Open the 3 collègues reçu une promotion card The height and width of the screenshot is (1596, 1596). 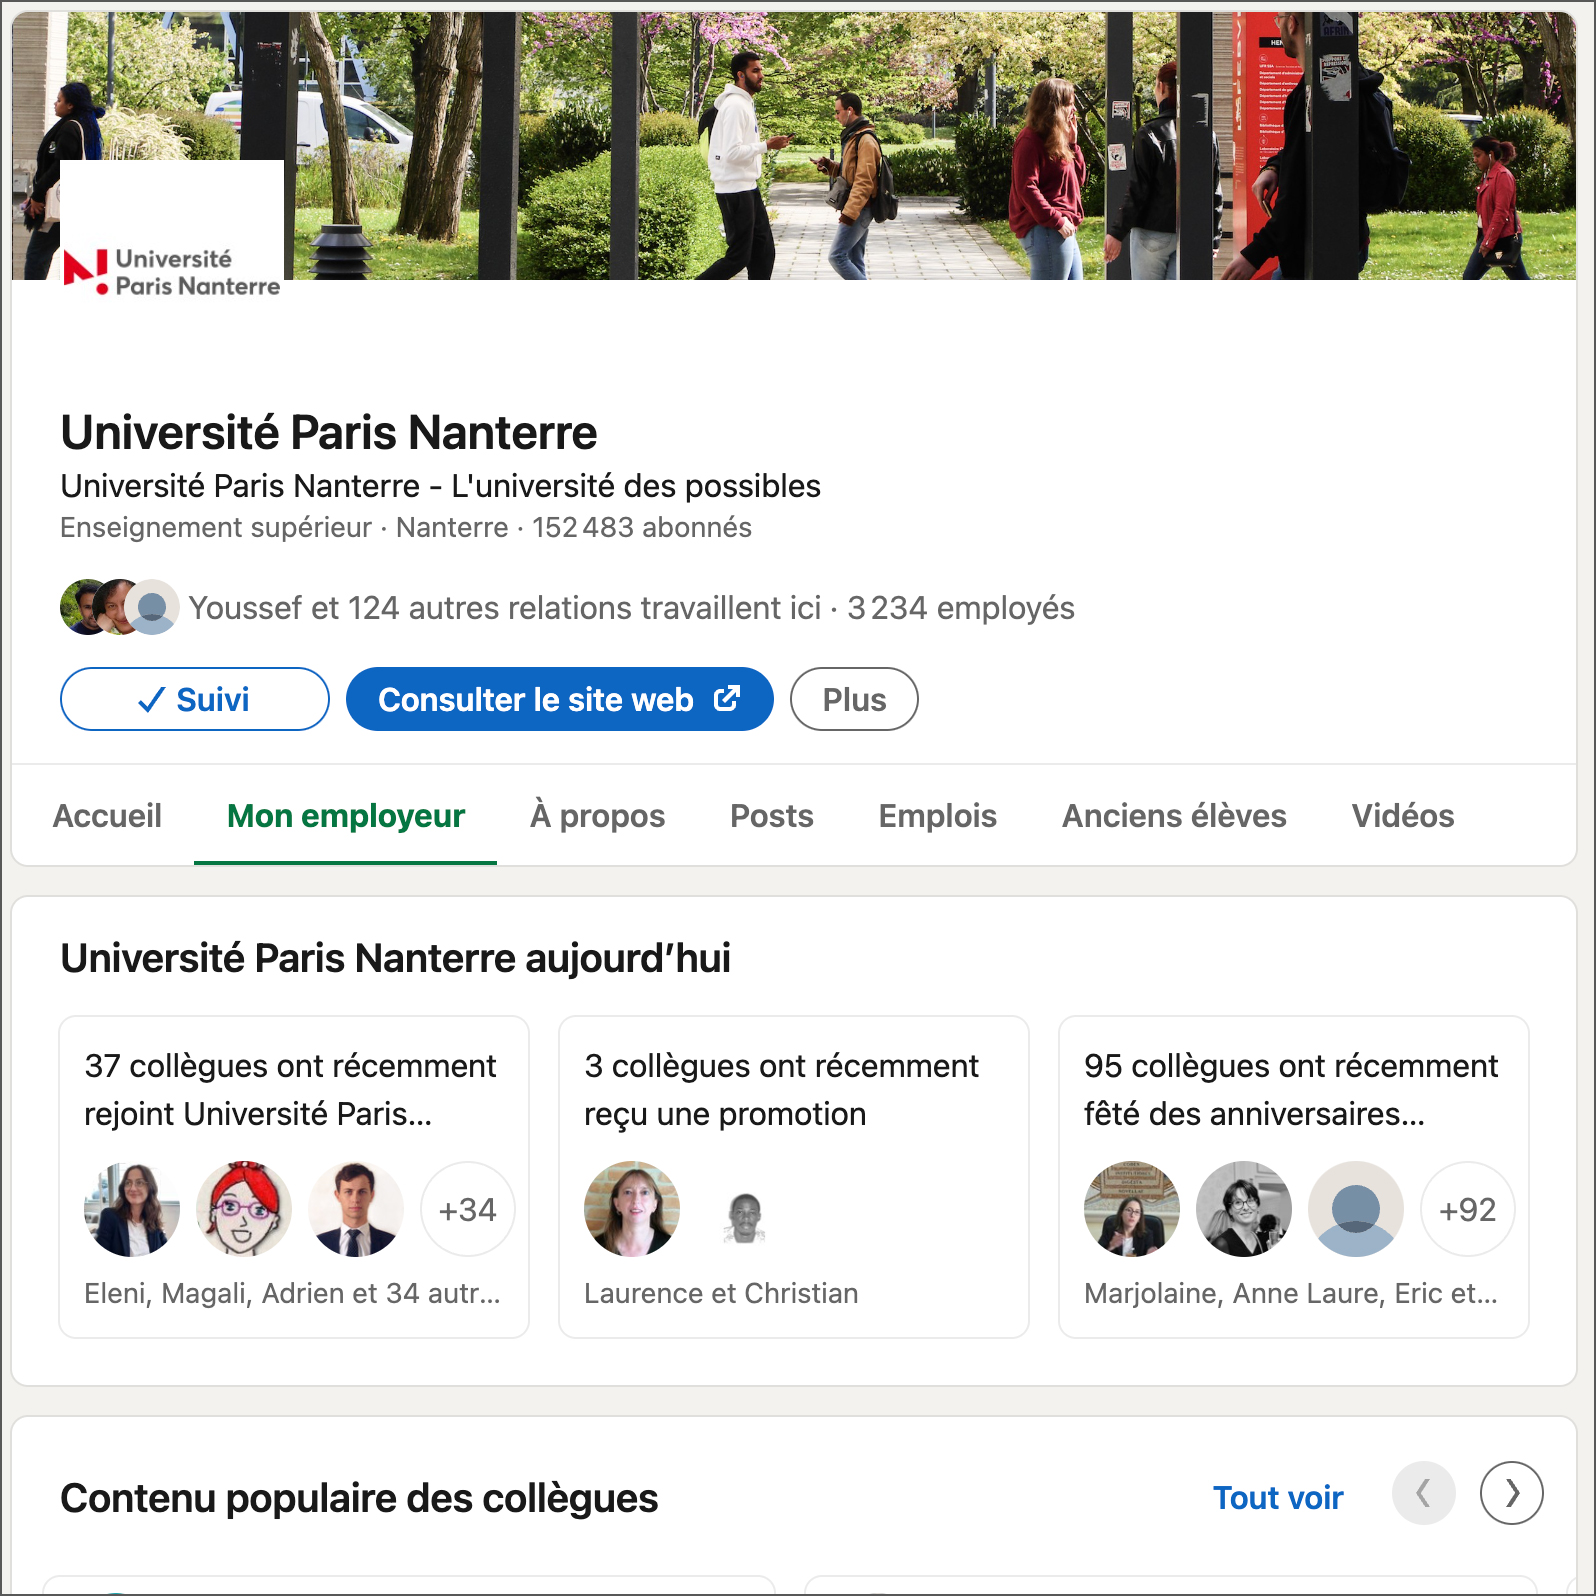click(794, 1177)
